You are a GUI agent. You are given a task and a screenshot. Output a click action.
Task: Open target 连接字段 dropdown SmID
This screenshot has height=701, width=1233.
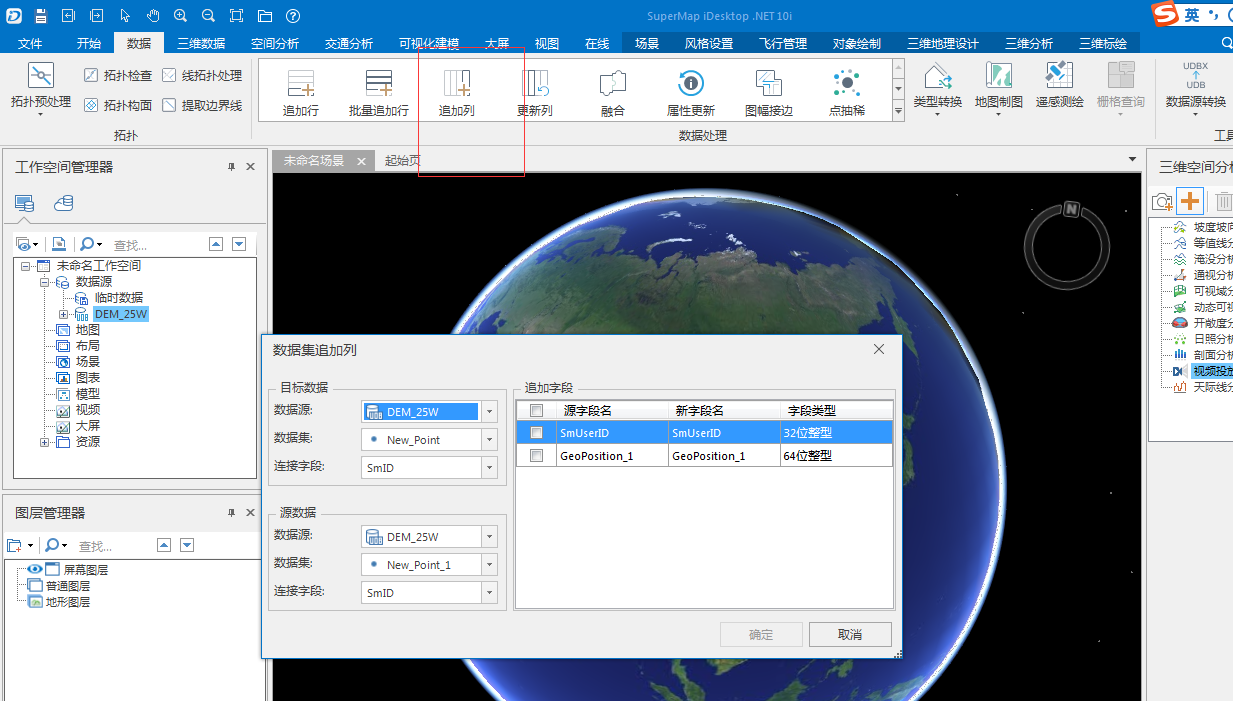click(489, 468)
